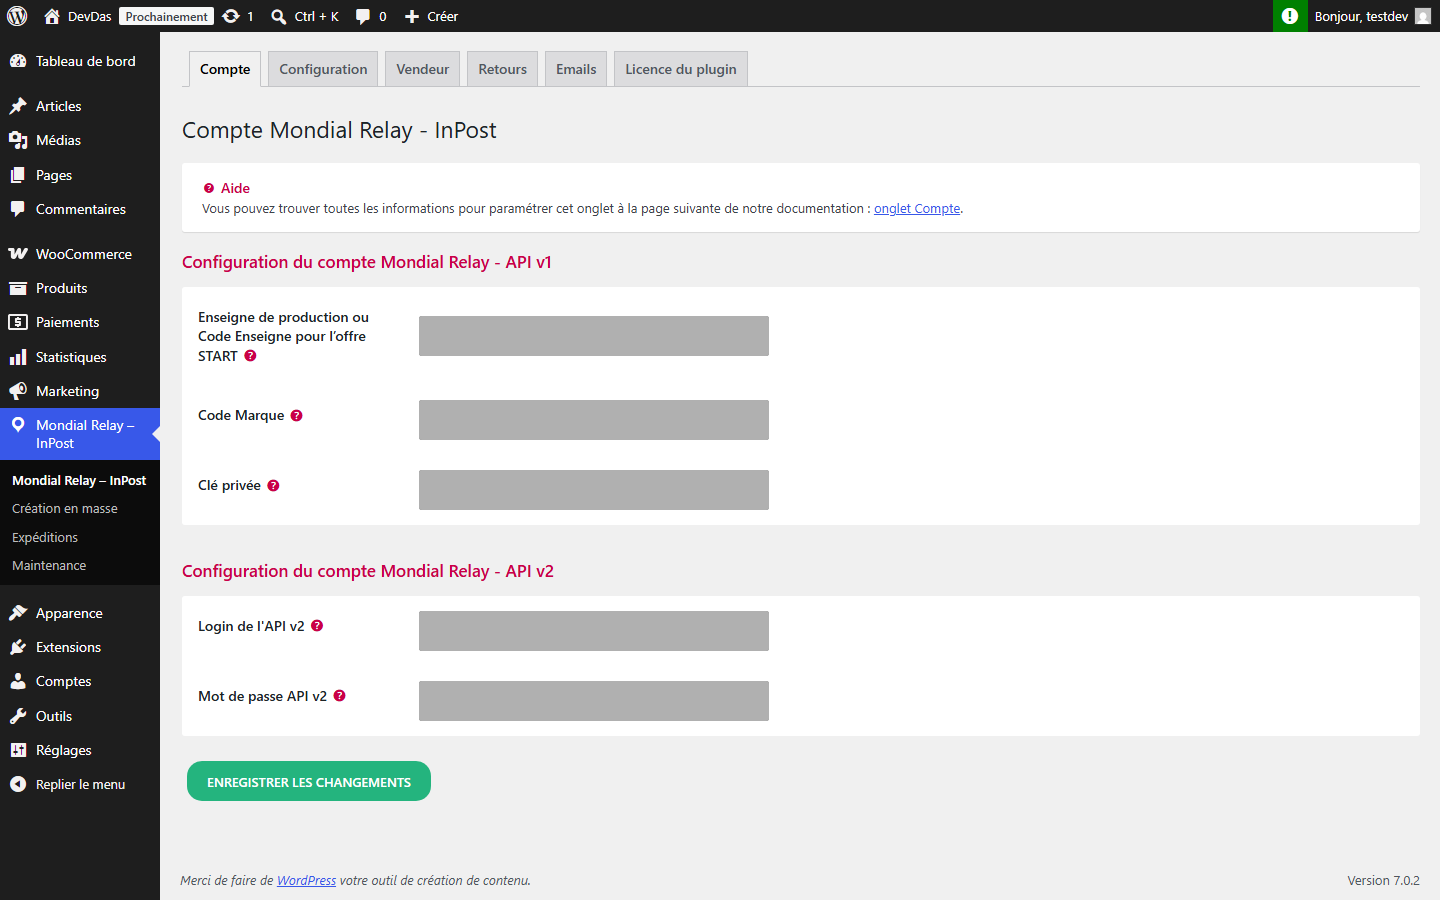Click the Version 7.0.2 text
This screenshot has width=1440, height=900.
click(1383, 881)
